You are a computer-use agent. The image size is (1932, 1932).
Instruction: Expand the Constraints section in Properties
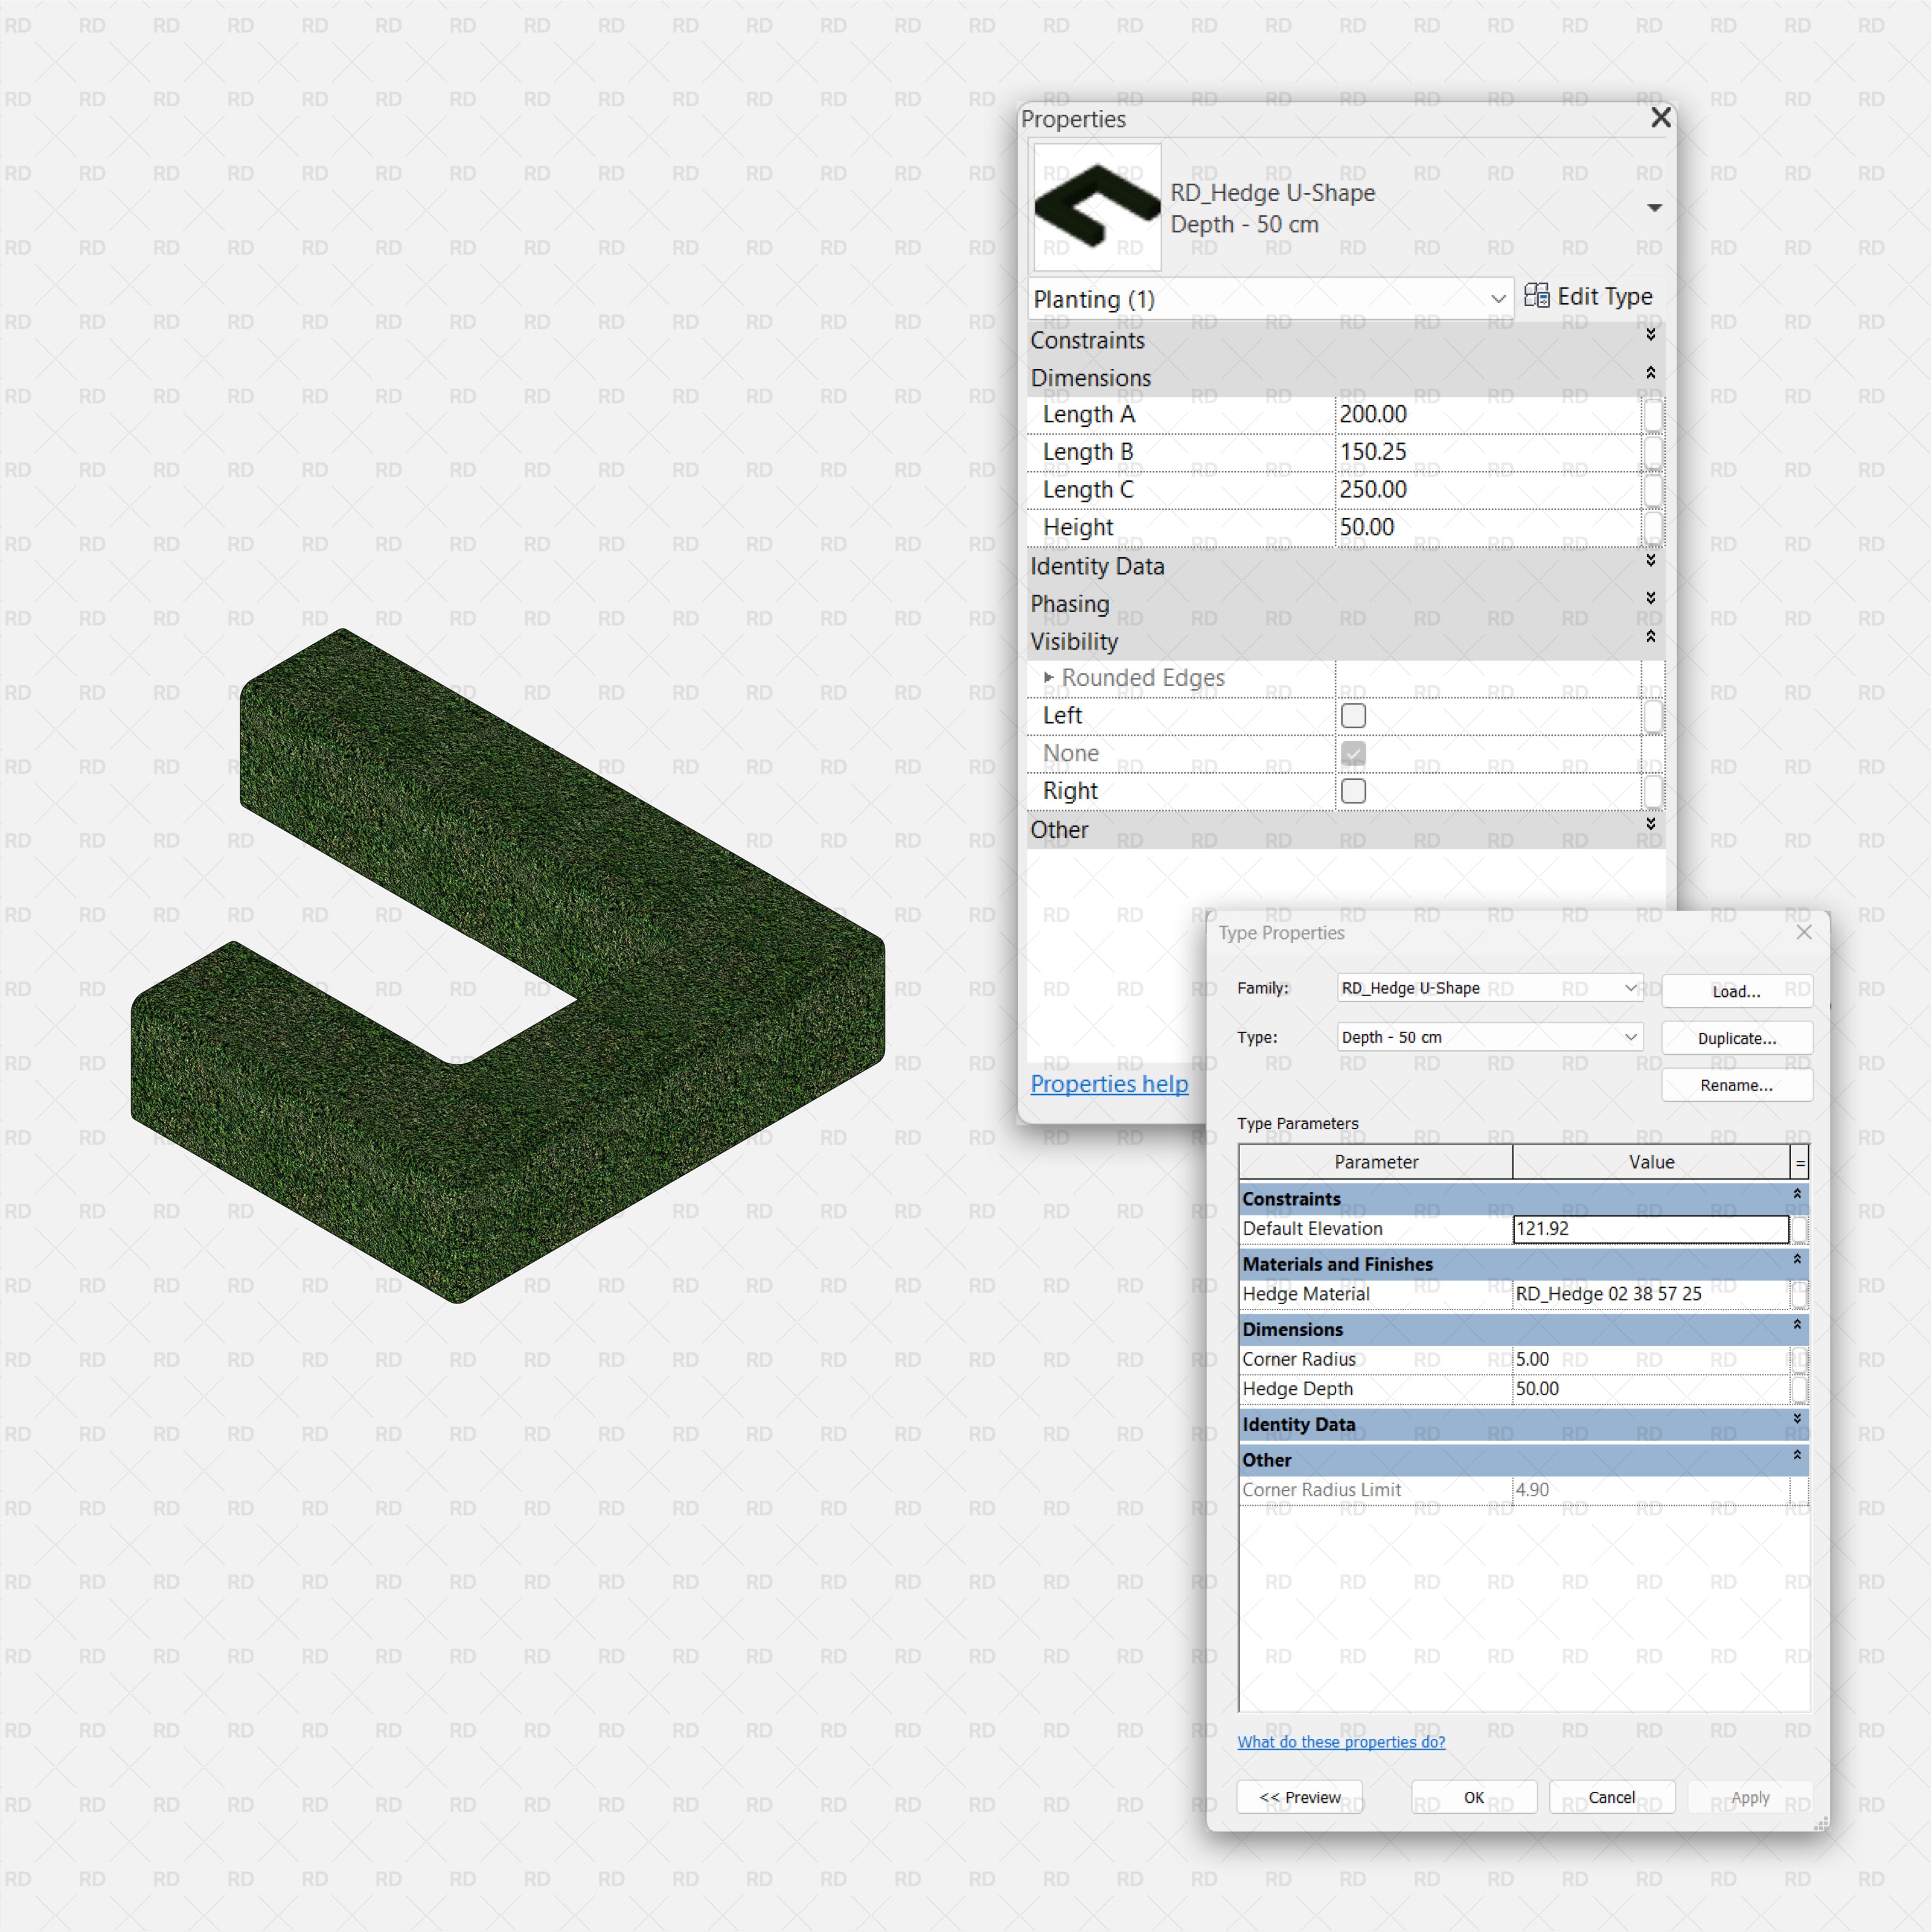1650,335
